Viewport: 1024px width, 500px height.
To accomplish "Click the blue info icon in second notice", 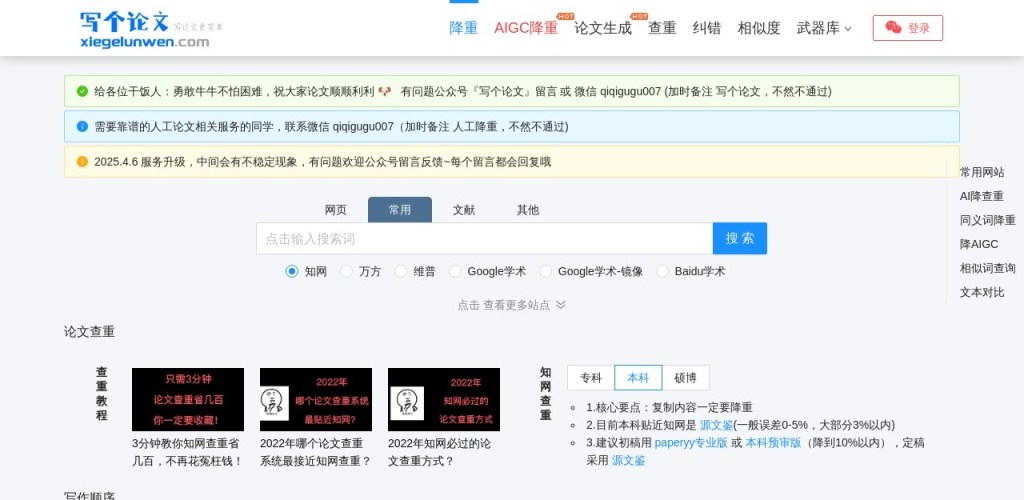I will [x=82, y=127].
